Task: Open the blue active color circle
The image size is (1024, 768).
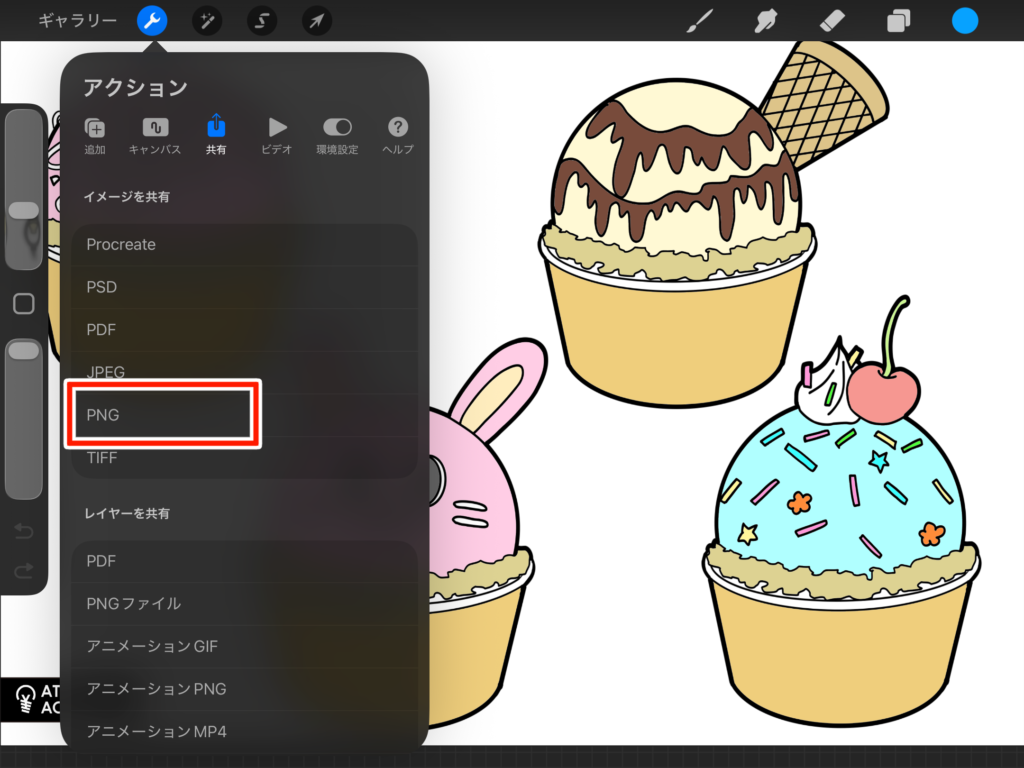Action: pos(965,20)
